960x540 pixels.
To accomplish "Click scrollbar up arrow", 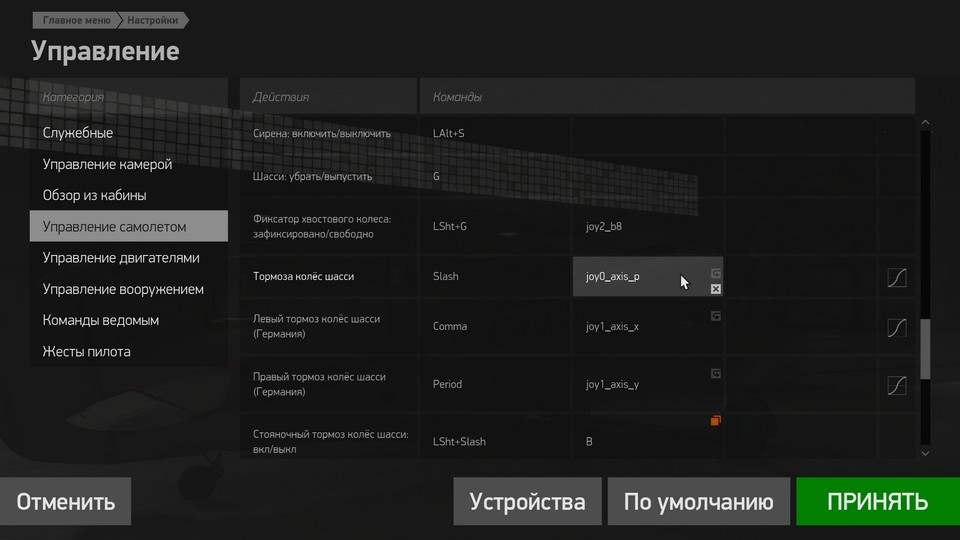I will (x=925, y=122).
